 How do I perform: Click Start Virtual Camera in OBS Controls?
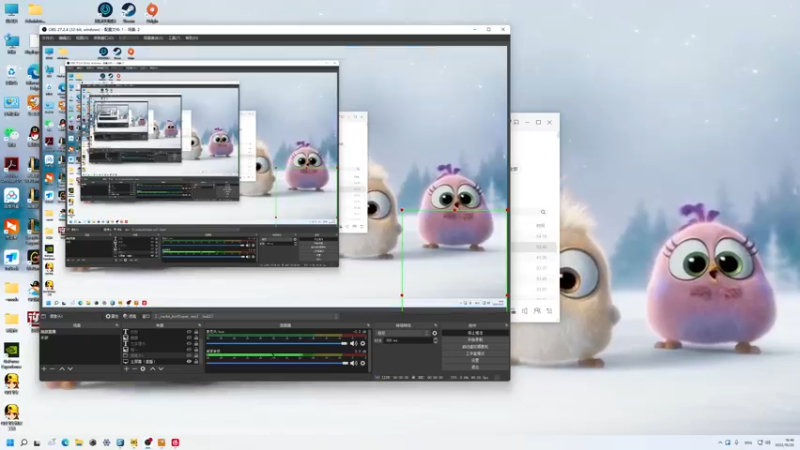(x=475, y=346)
